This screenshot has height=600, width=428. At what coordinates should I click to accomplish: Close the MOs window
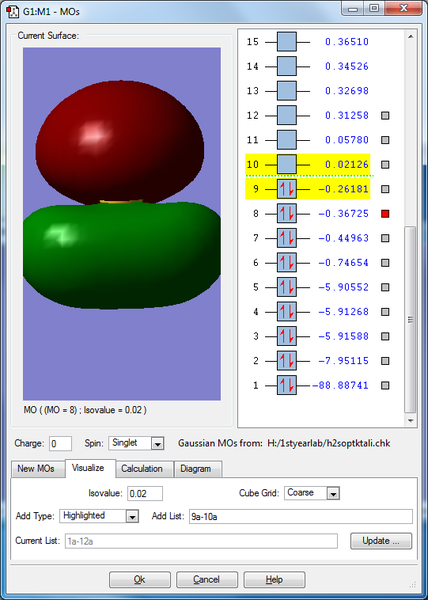[x=403, y=8]
